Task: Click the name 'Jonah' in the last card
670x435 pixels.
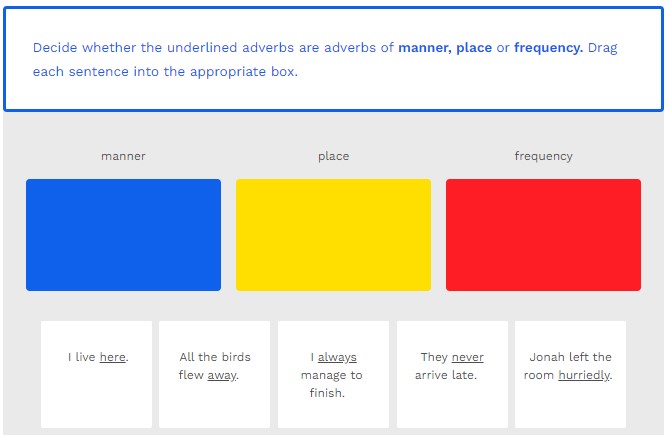Action: pyautogui.click(x=548, y=357)
